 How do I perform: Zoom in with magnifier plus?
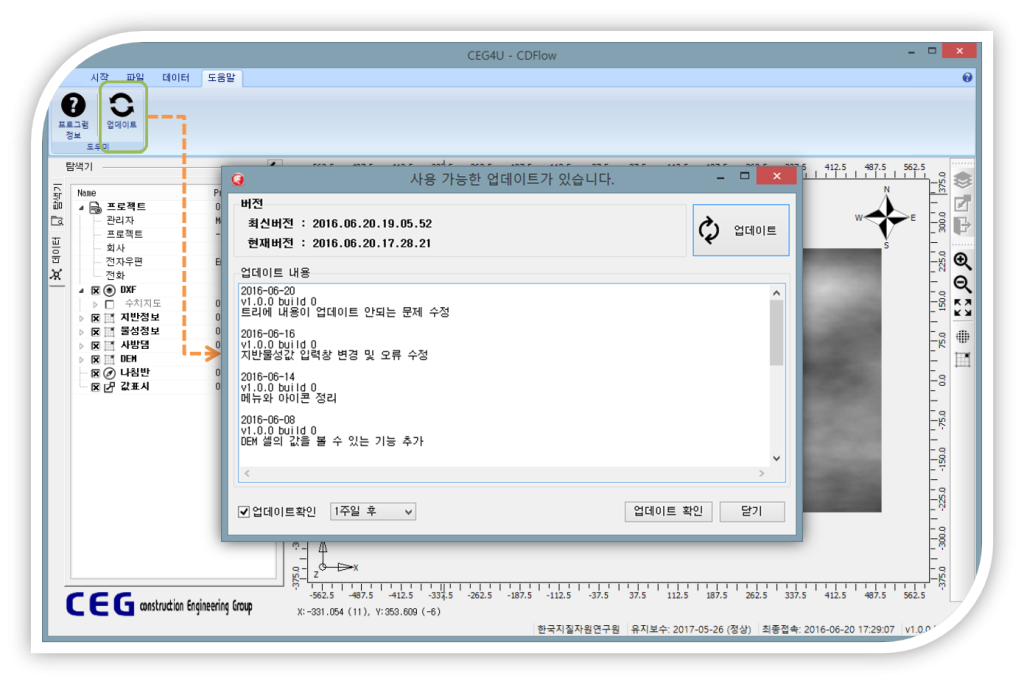pos(963,261)
